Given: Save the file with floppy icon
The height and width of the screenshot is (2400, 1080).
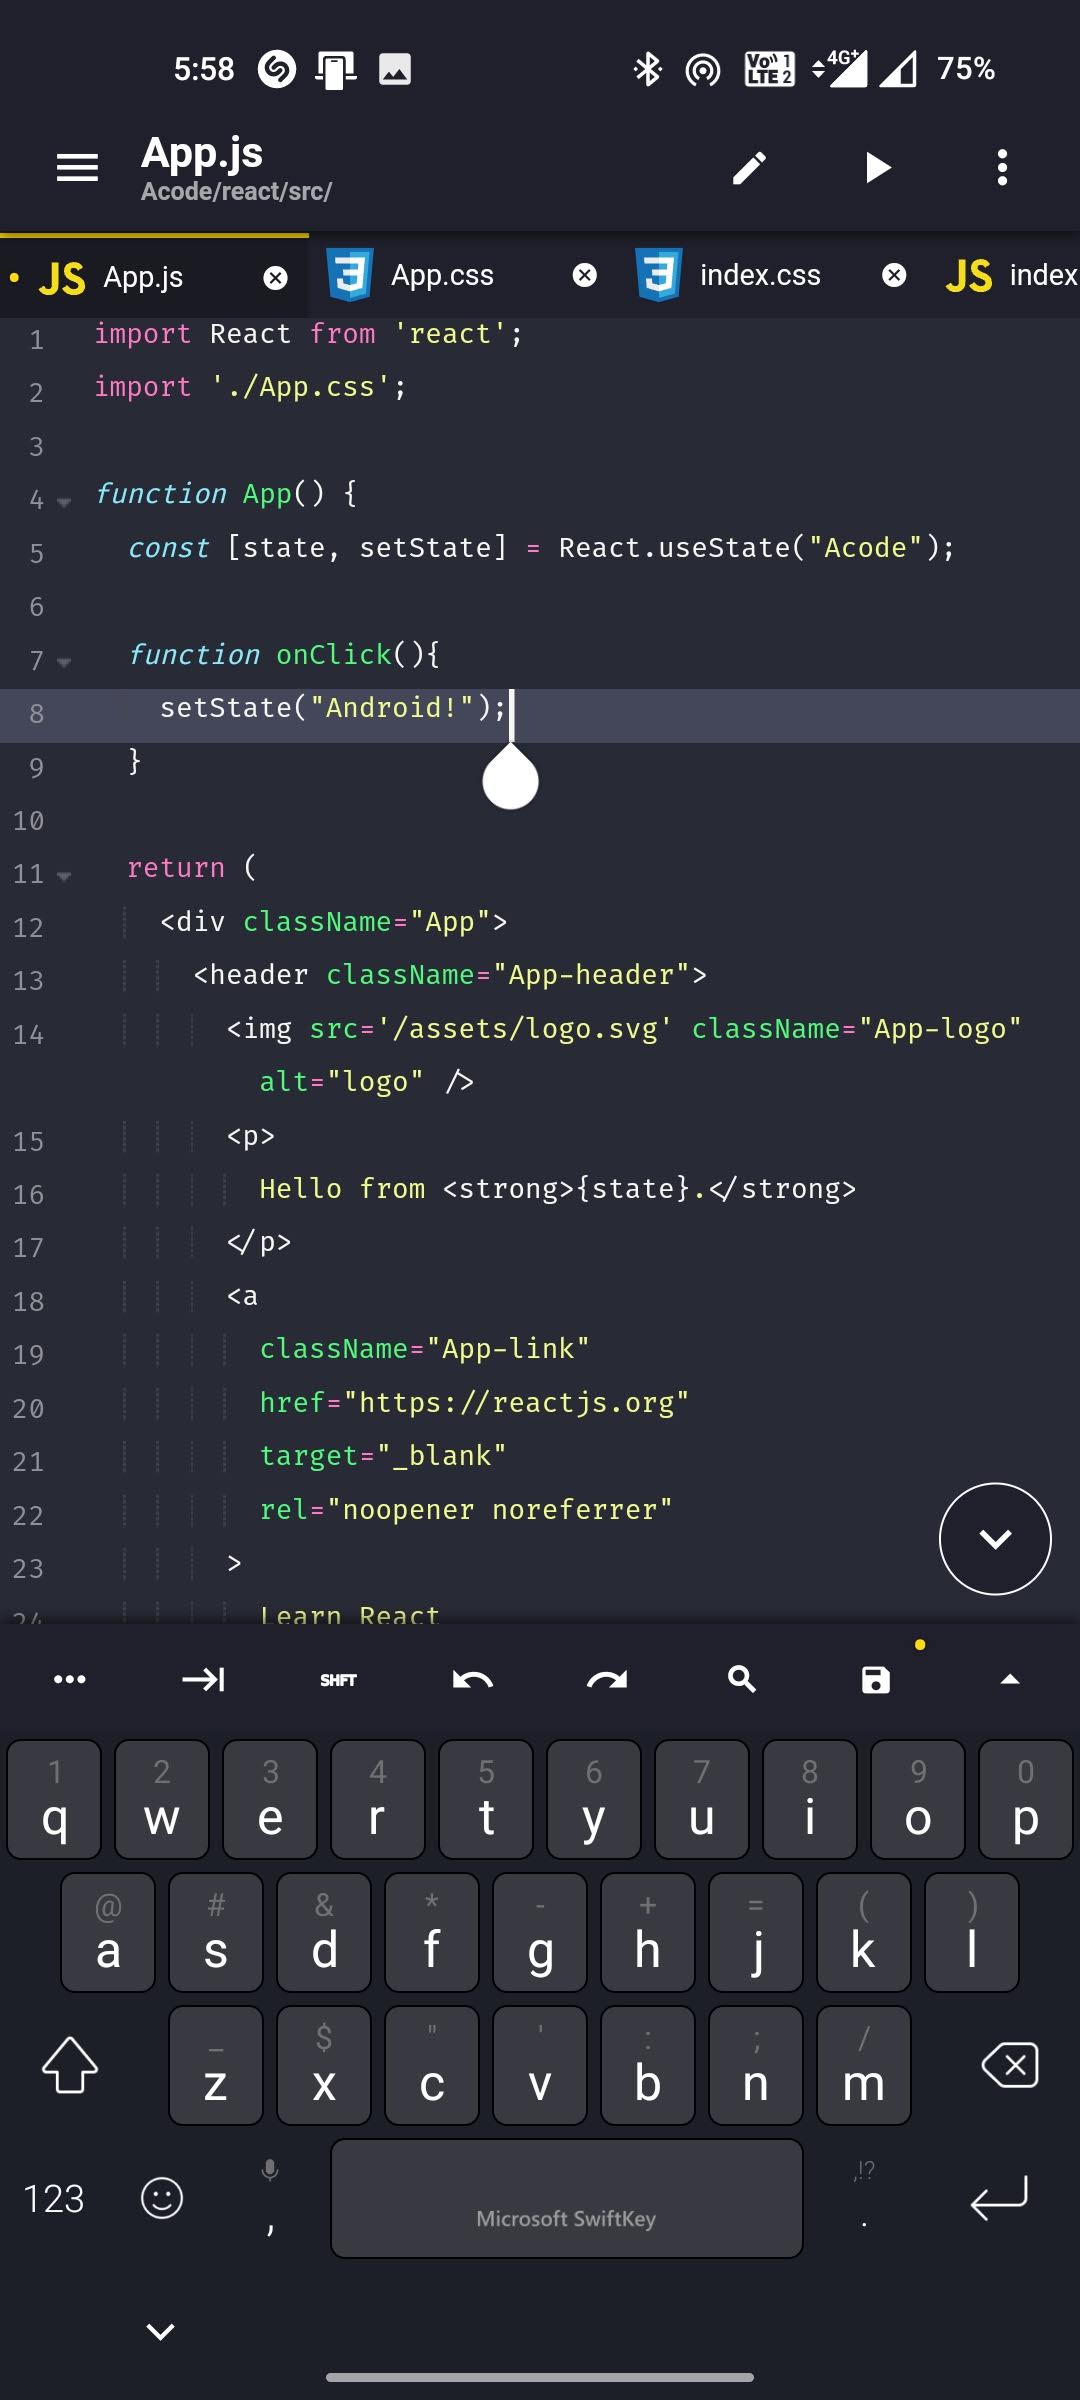Looking at the screenshot, I should coord(876,1680).
